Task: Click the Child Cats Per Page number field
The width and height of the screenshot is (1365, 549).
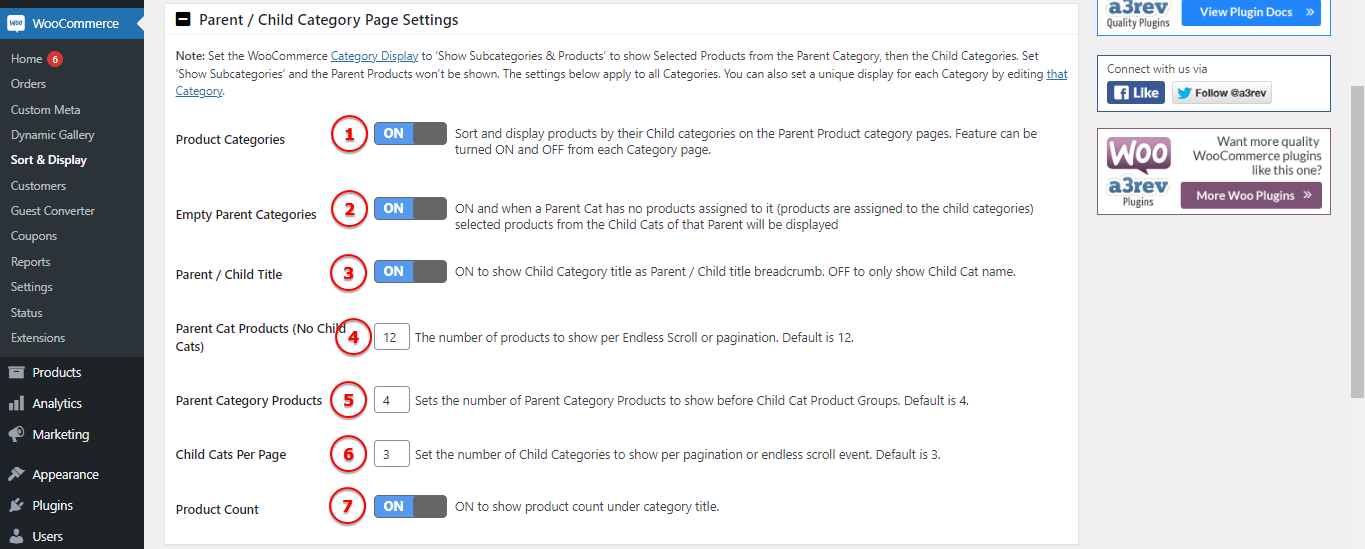Action: [391, 454]
